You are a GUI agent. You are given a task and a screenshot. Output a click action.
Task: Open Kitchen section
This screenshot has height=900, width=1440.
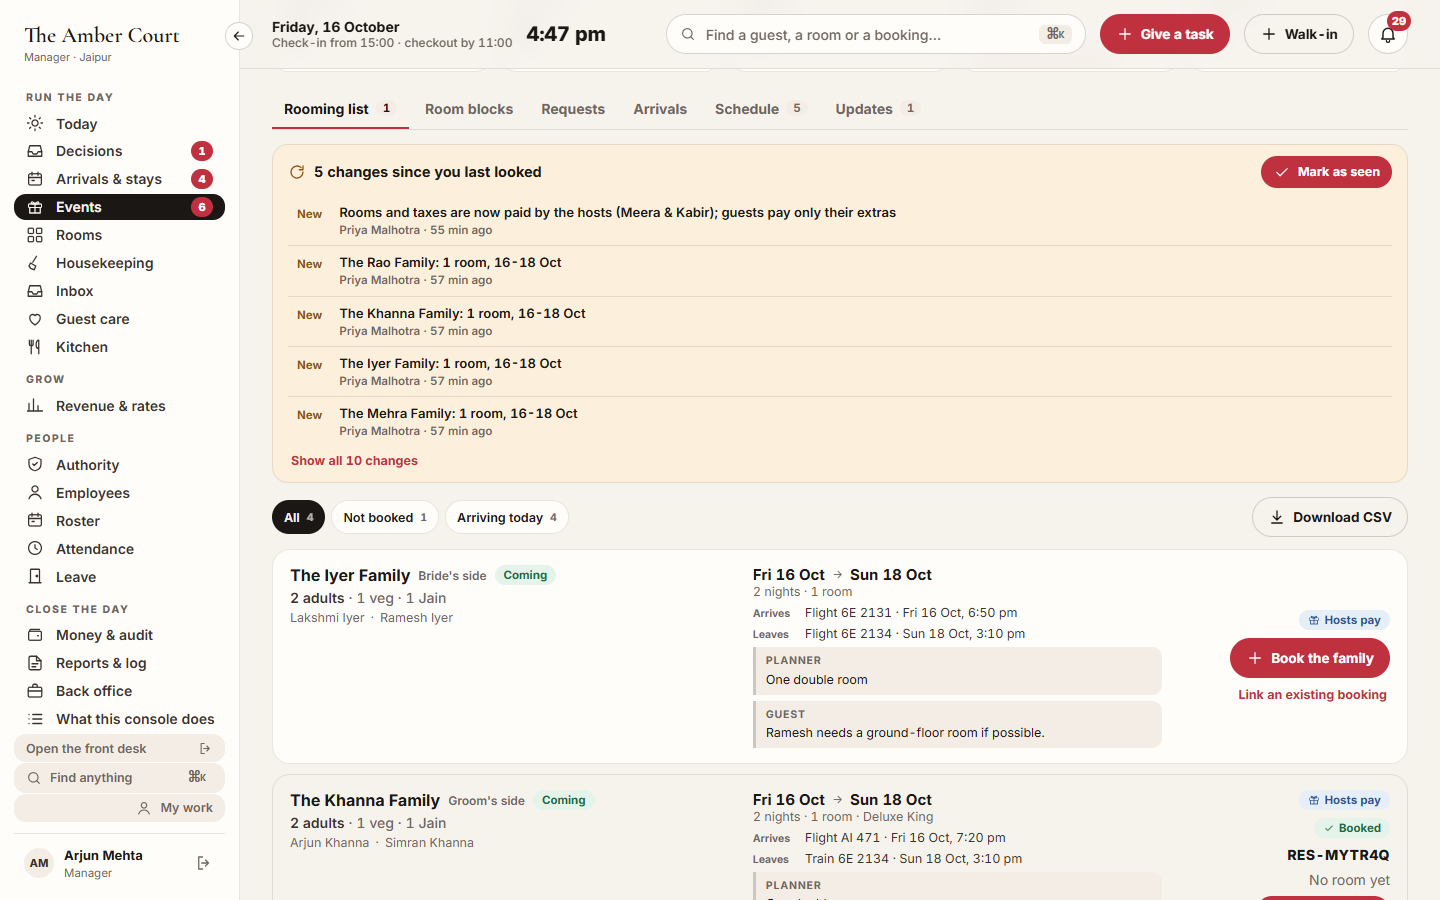pos(119,347)
